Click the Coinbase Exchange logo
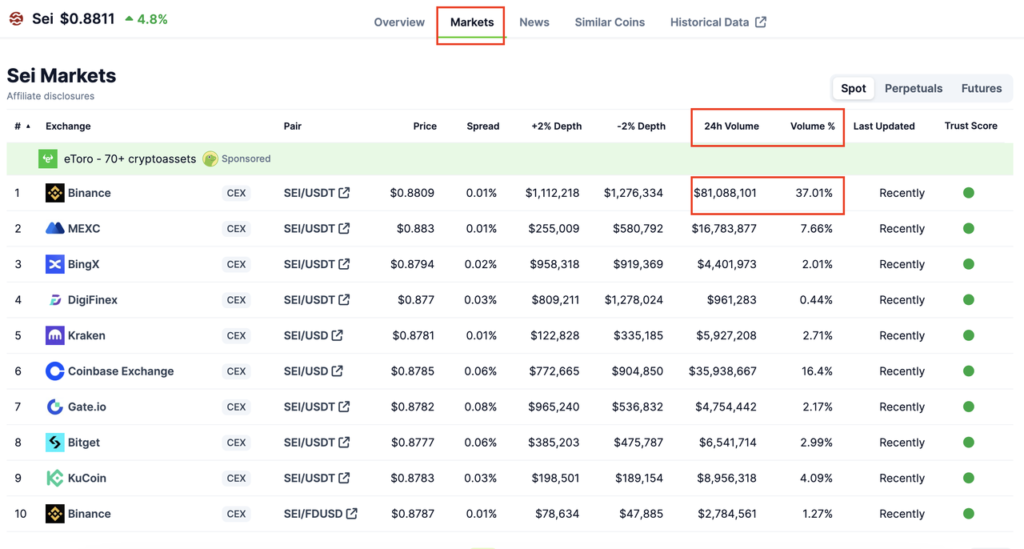The image size is (1024, 549). [x=55, y=371]
